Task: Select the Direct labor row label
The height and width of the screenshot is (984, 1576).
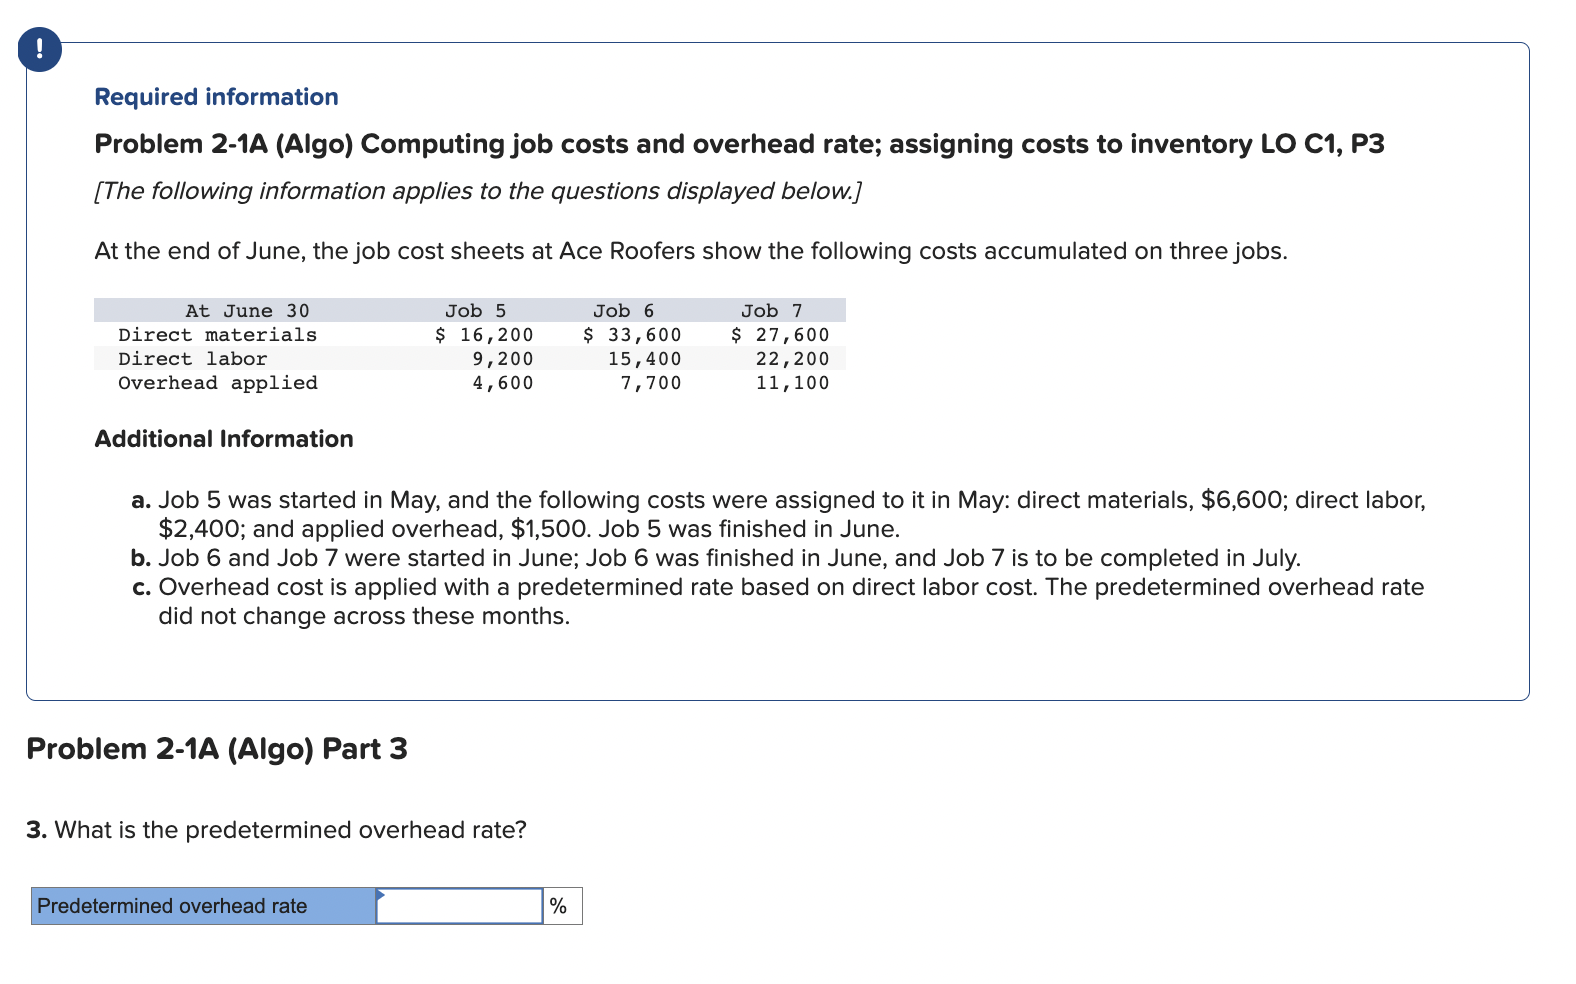Action: [x=193, y=358]
